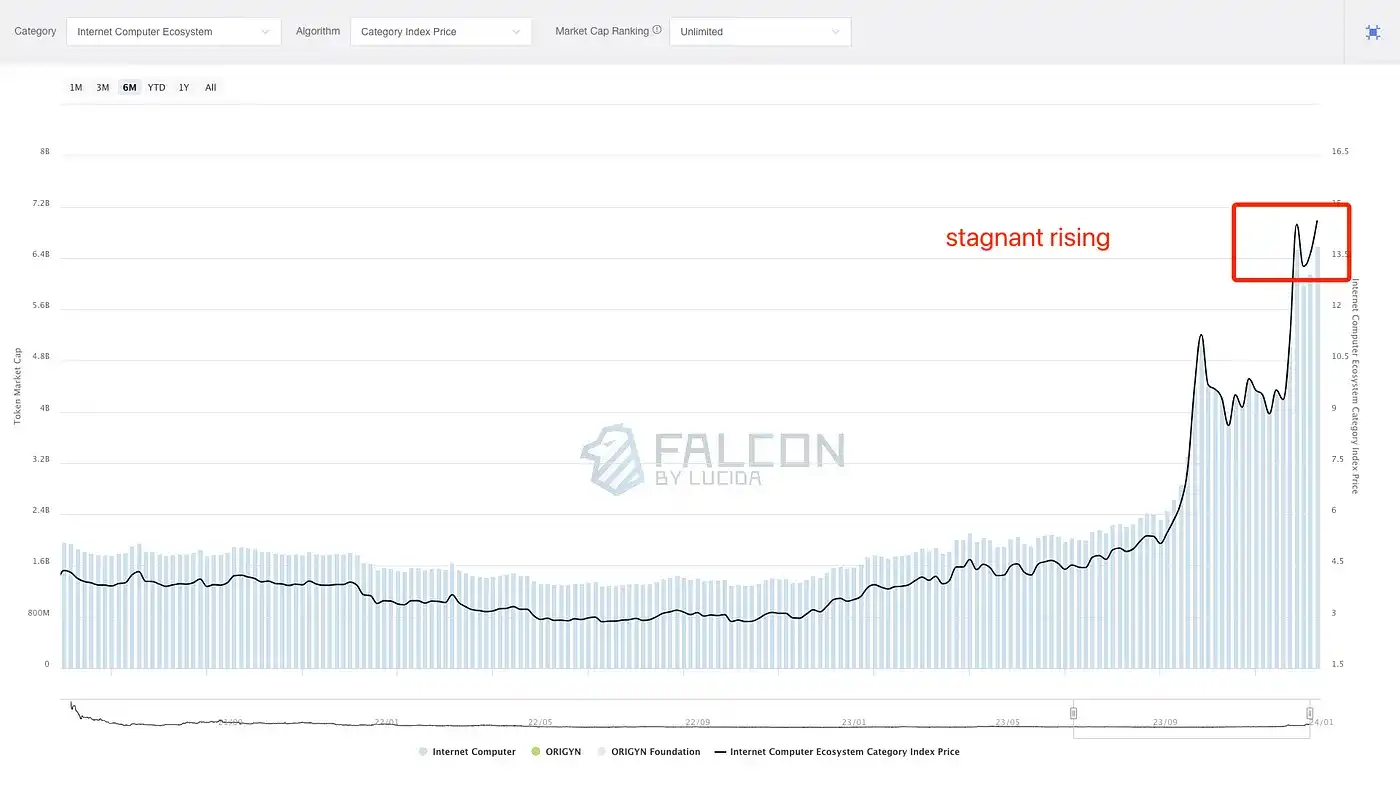1400x788 pixels.
Task: Select the 1M time range
Action: [x=76, y=88]
